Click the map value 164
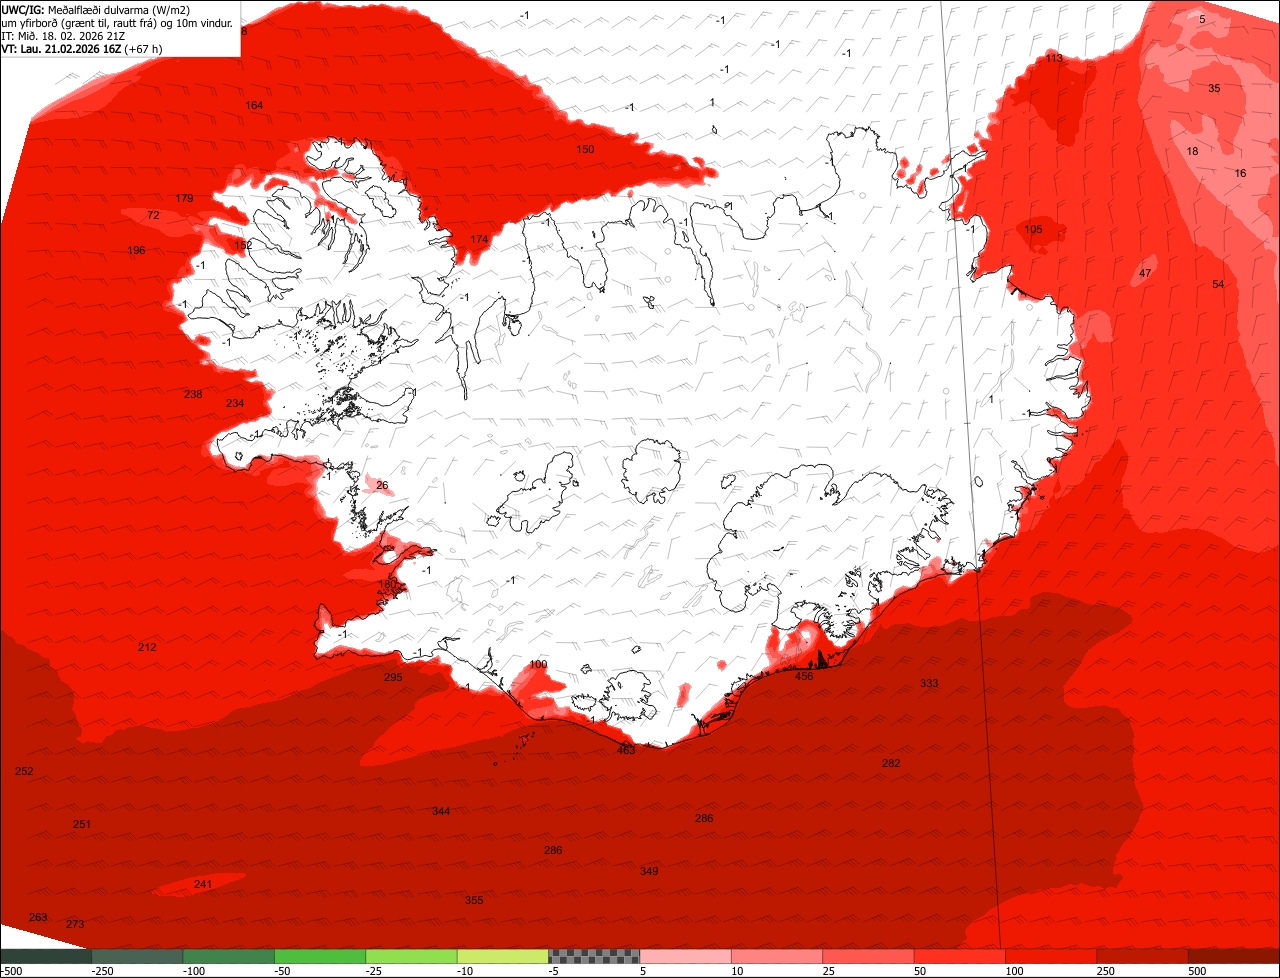The image size is (1280, 978). click(x=254, y=105)
